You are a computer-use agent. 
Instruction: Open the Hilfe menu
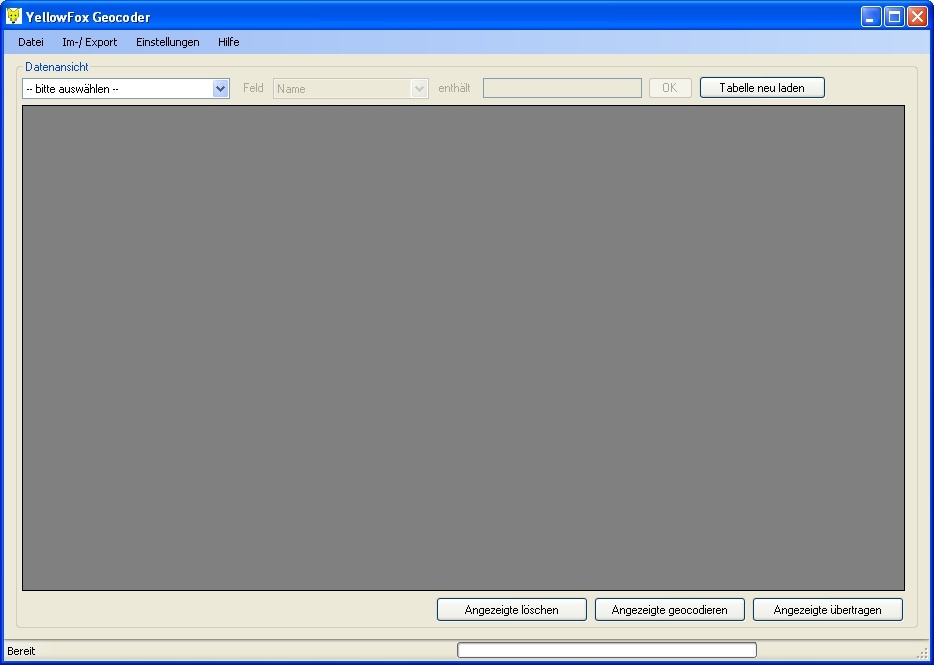click(228, 42)
